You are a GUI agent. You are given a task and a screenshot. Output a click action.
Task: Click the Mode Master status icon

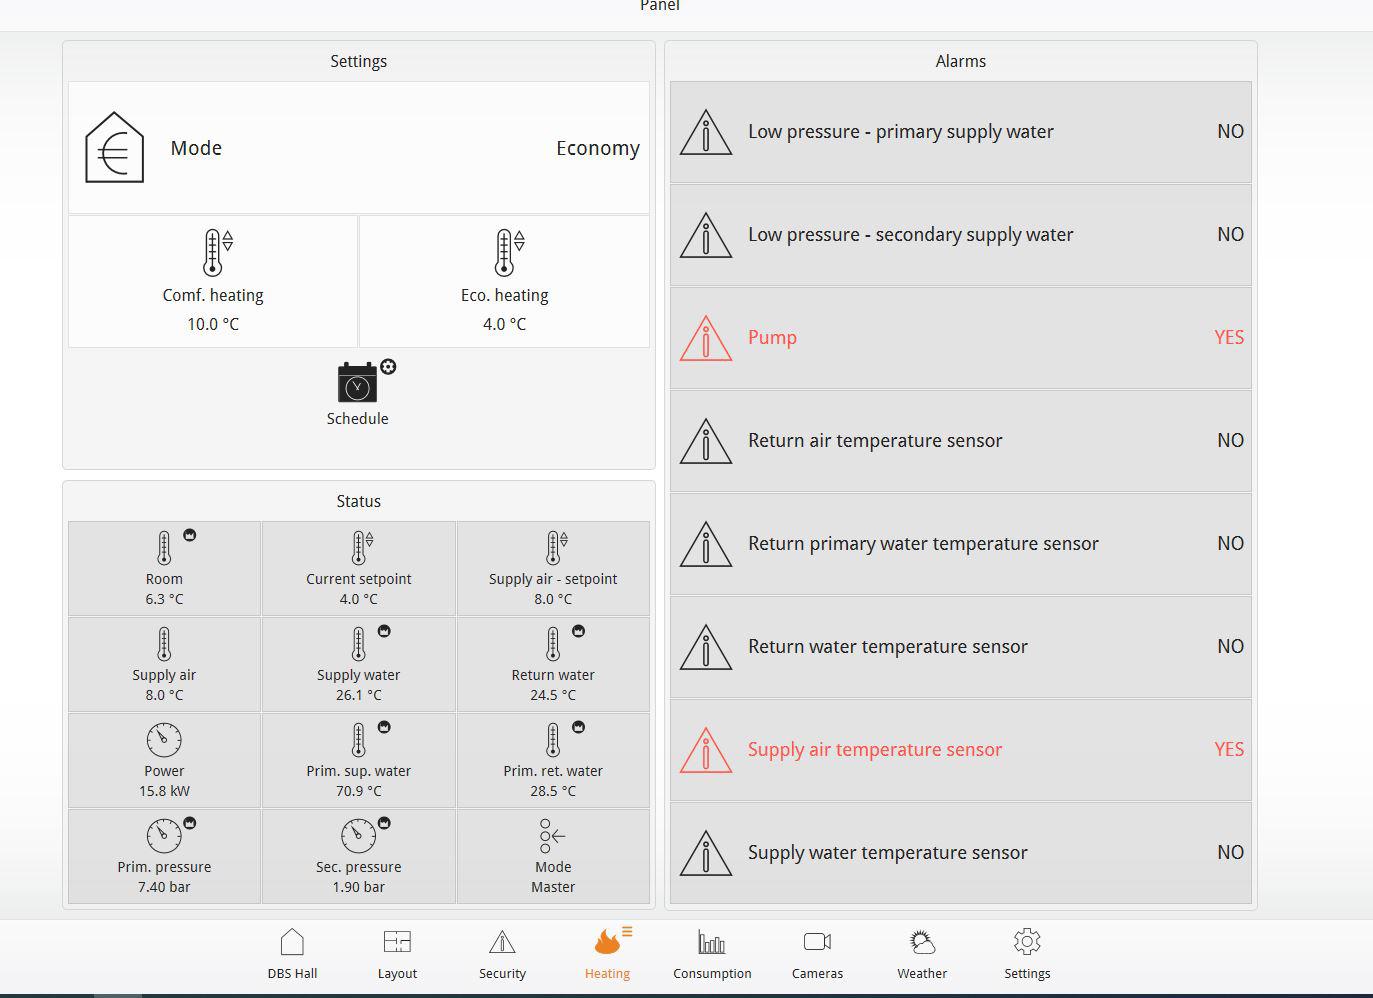(552, 837)
